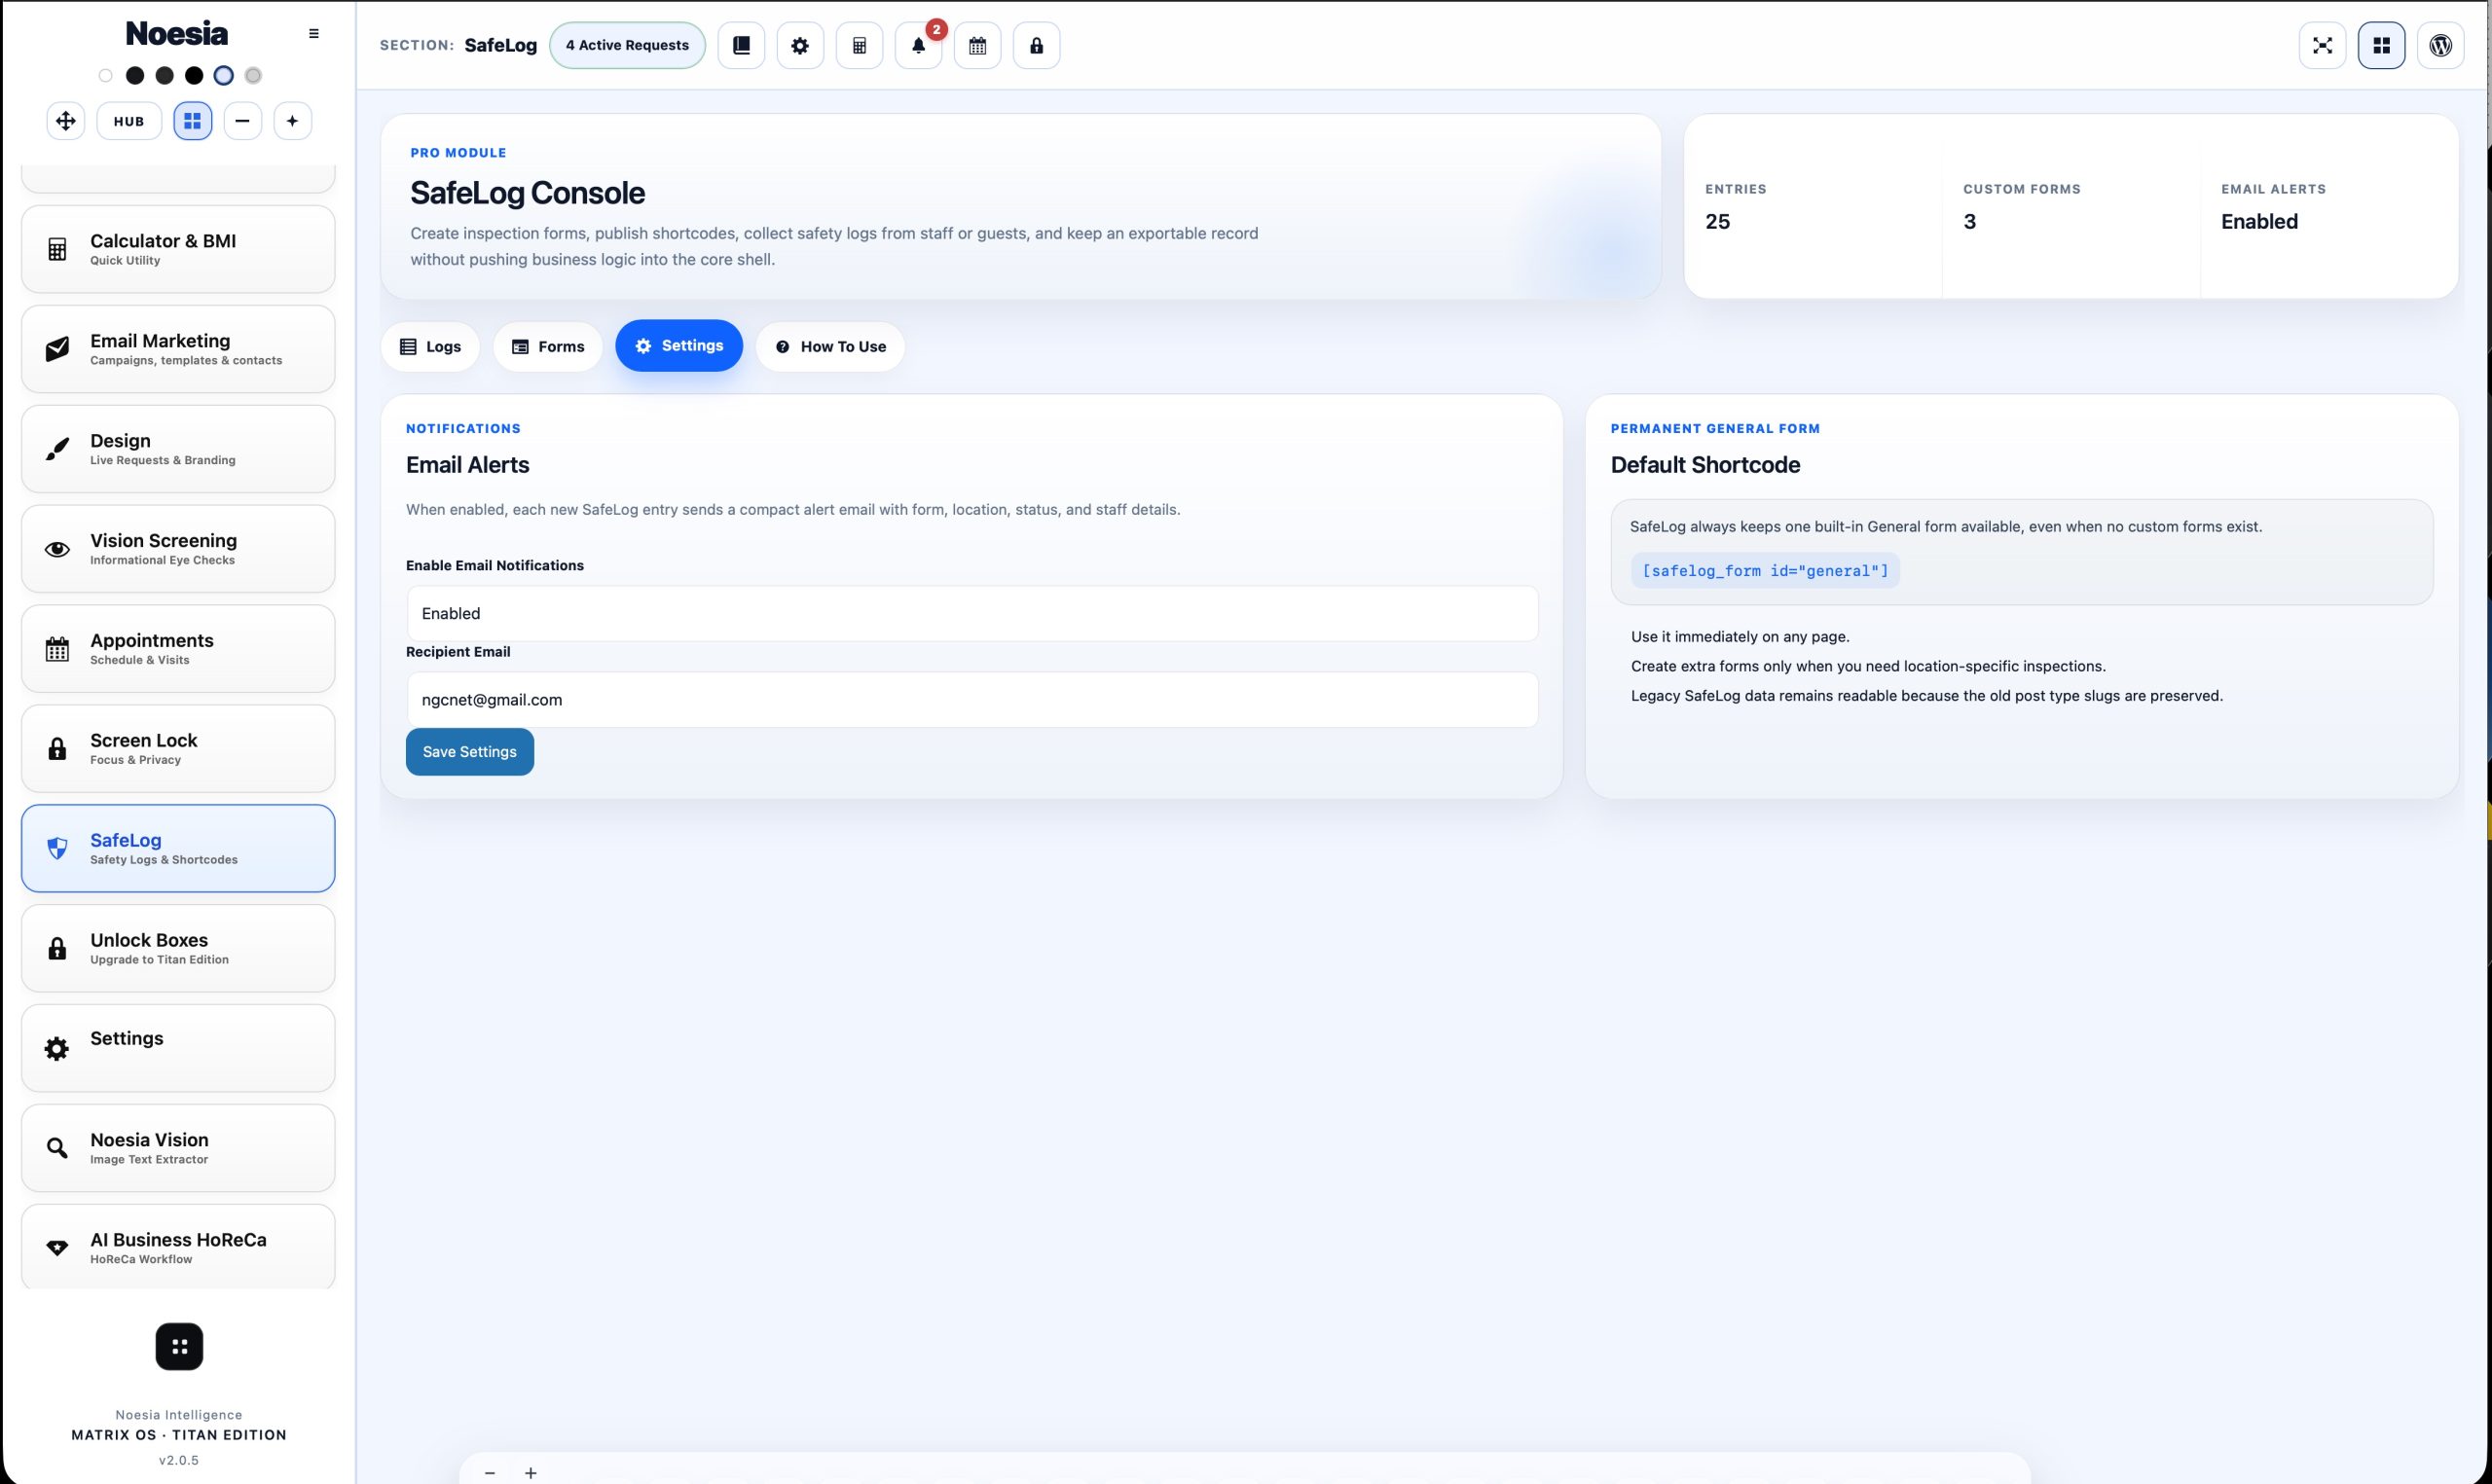Open the gear icon in top toolbar

click(x=800, y=45)
